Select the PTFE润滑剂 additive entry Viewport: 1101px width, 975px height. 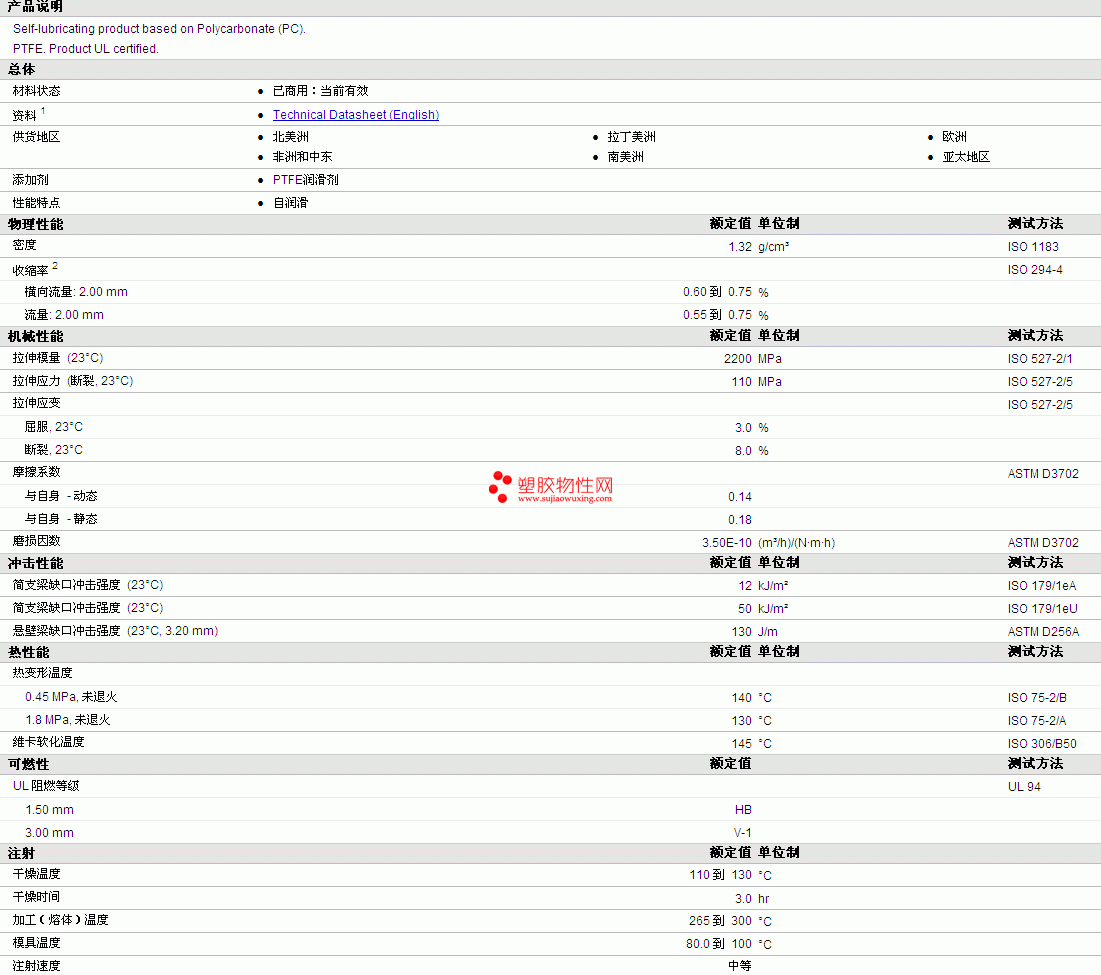click(x=306, y=180)
